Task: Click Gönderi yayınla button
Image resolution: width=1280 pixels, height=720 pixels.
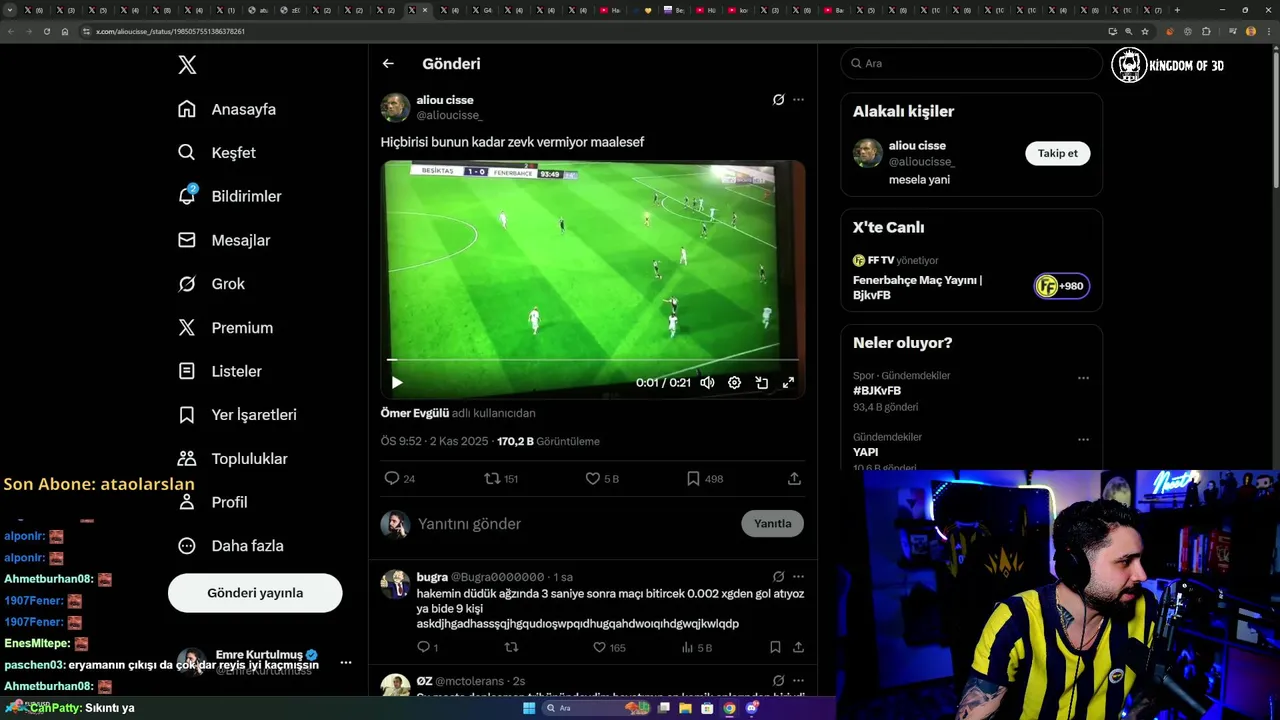Action: (x=255, y=593)
